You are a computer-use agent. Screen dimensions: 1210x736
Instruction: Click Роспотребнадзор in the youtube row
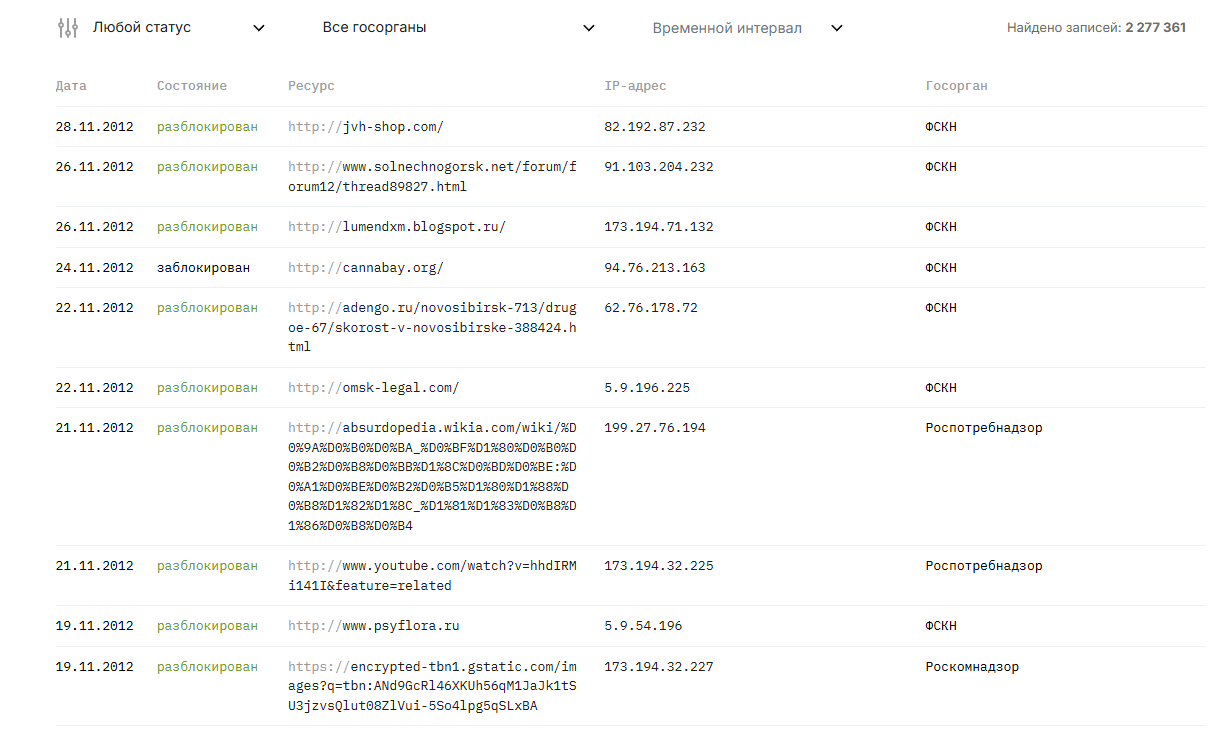point(984,566)
